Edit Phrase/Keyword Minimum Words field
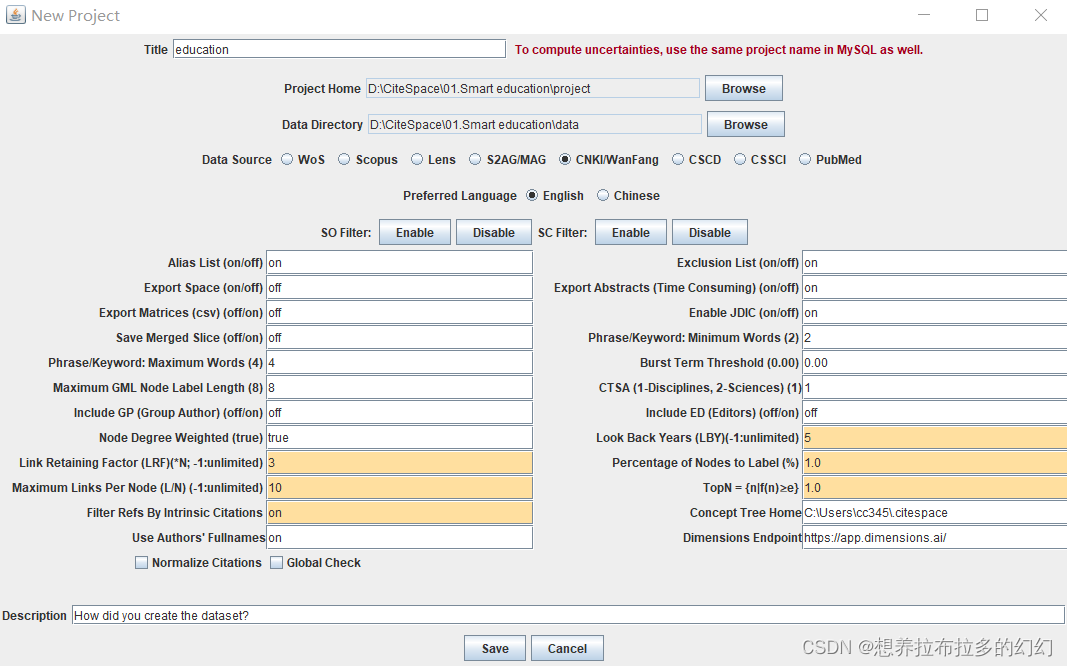The image size is (1067, 666). [x=934, y=338]
